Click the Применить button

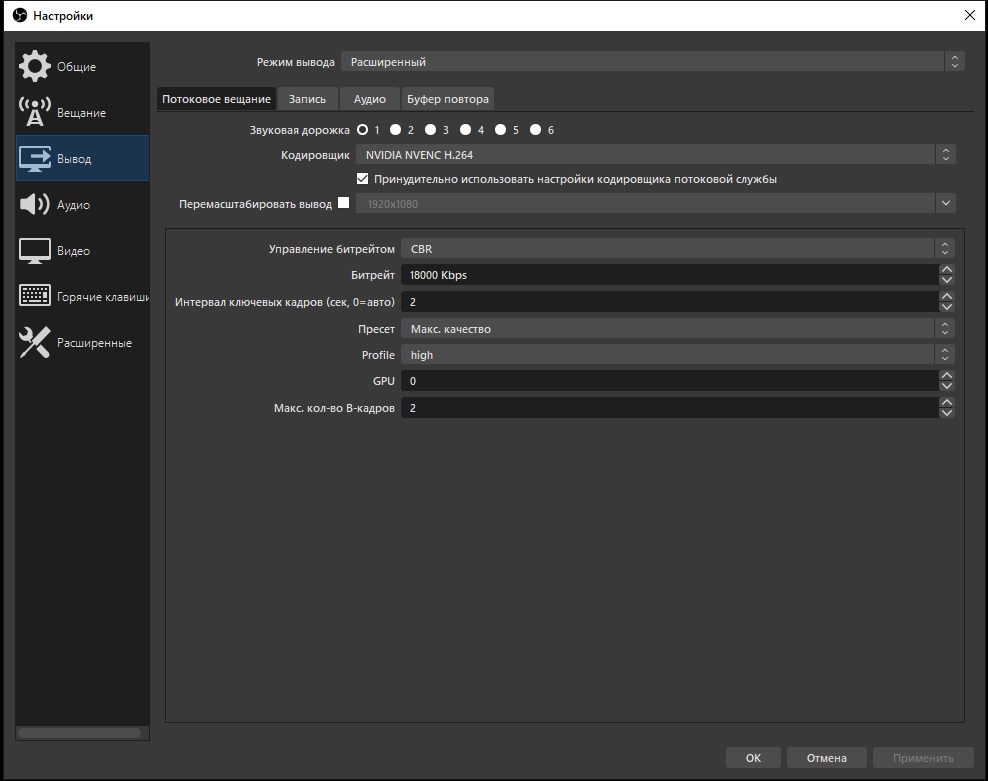pyautogui.click(x=923, y=758)
